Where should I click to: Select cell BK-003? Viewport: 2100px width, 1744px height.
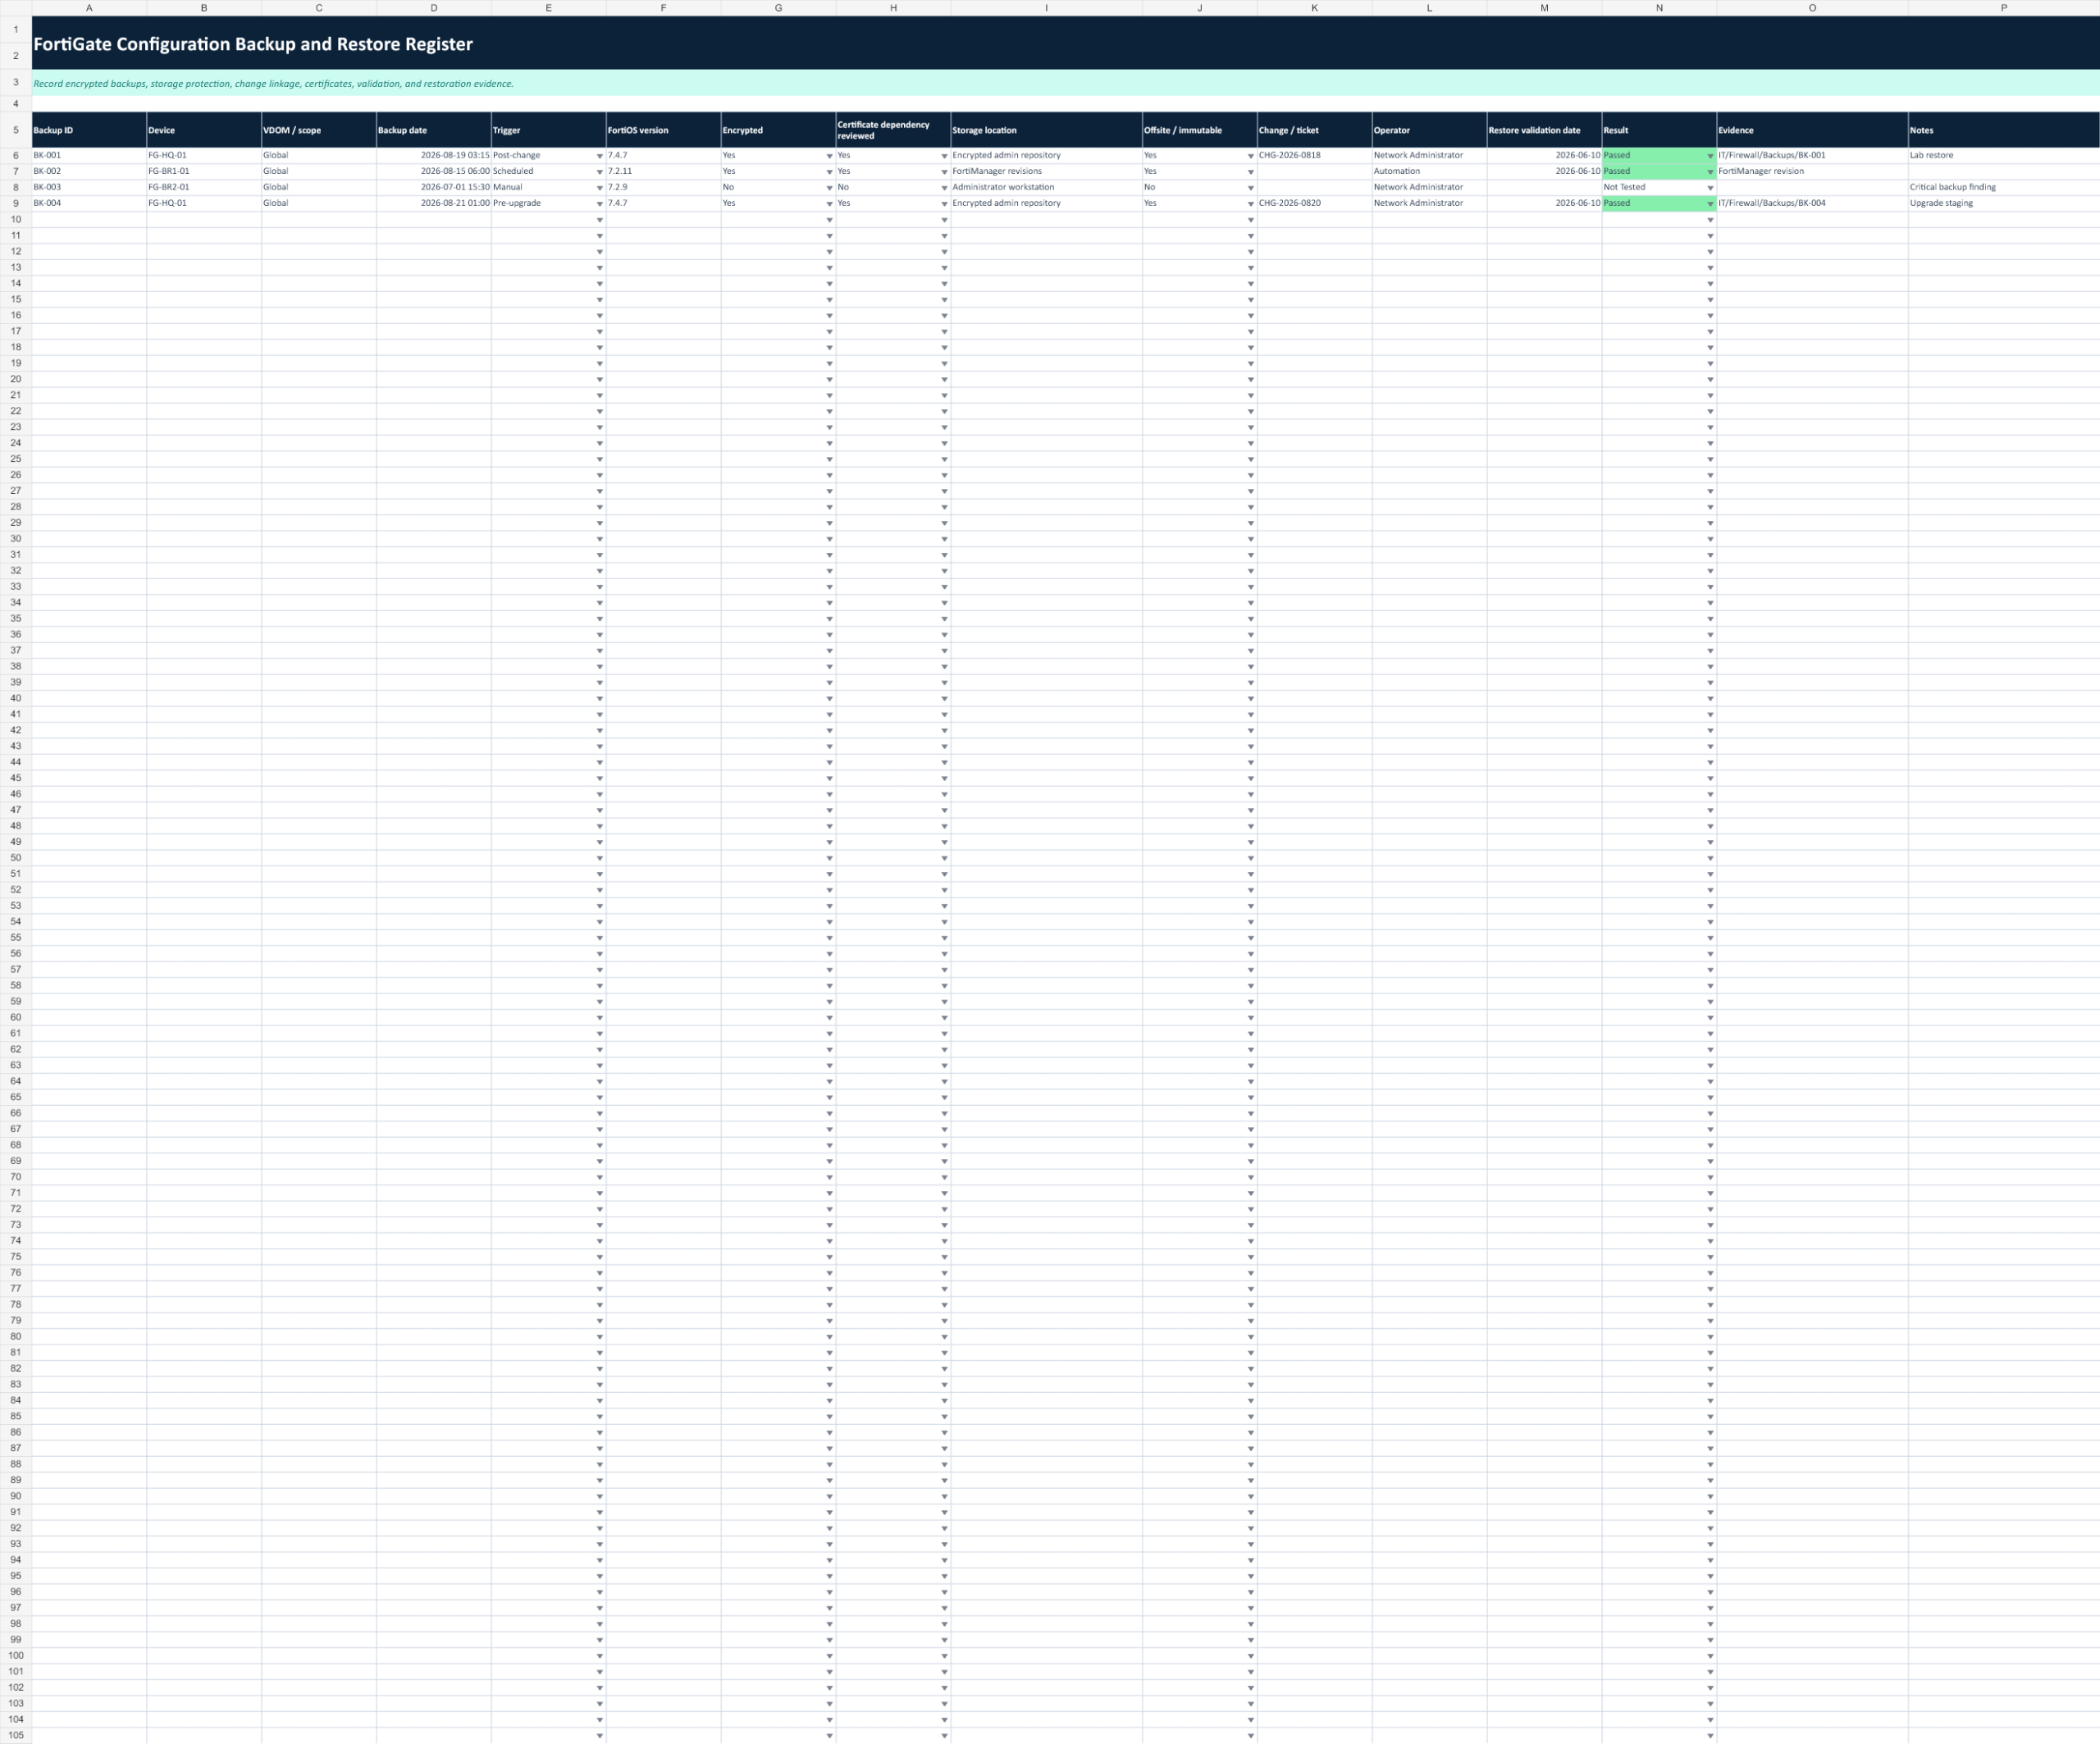tap(89, 188)
